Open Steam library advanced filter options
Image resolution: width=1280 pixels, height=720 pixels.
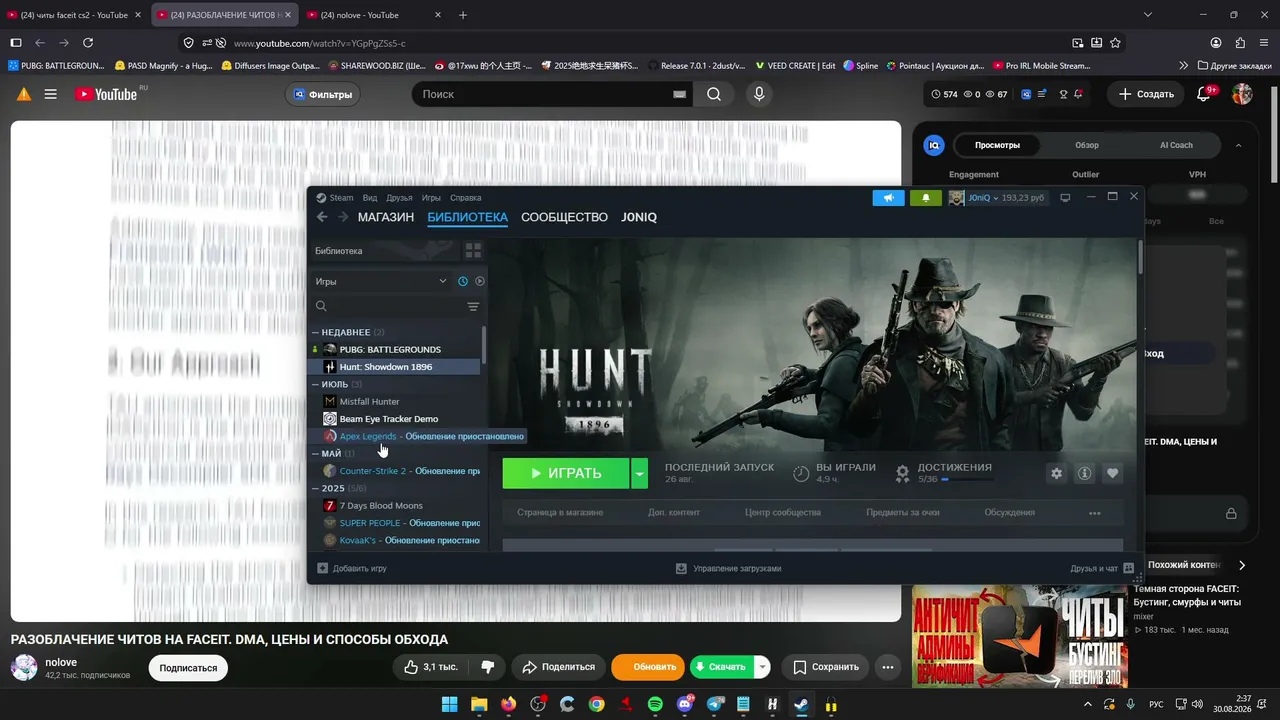pos(473,307)
